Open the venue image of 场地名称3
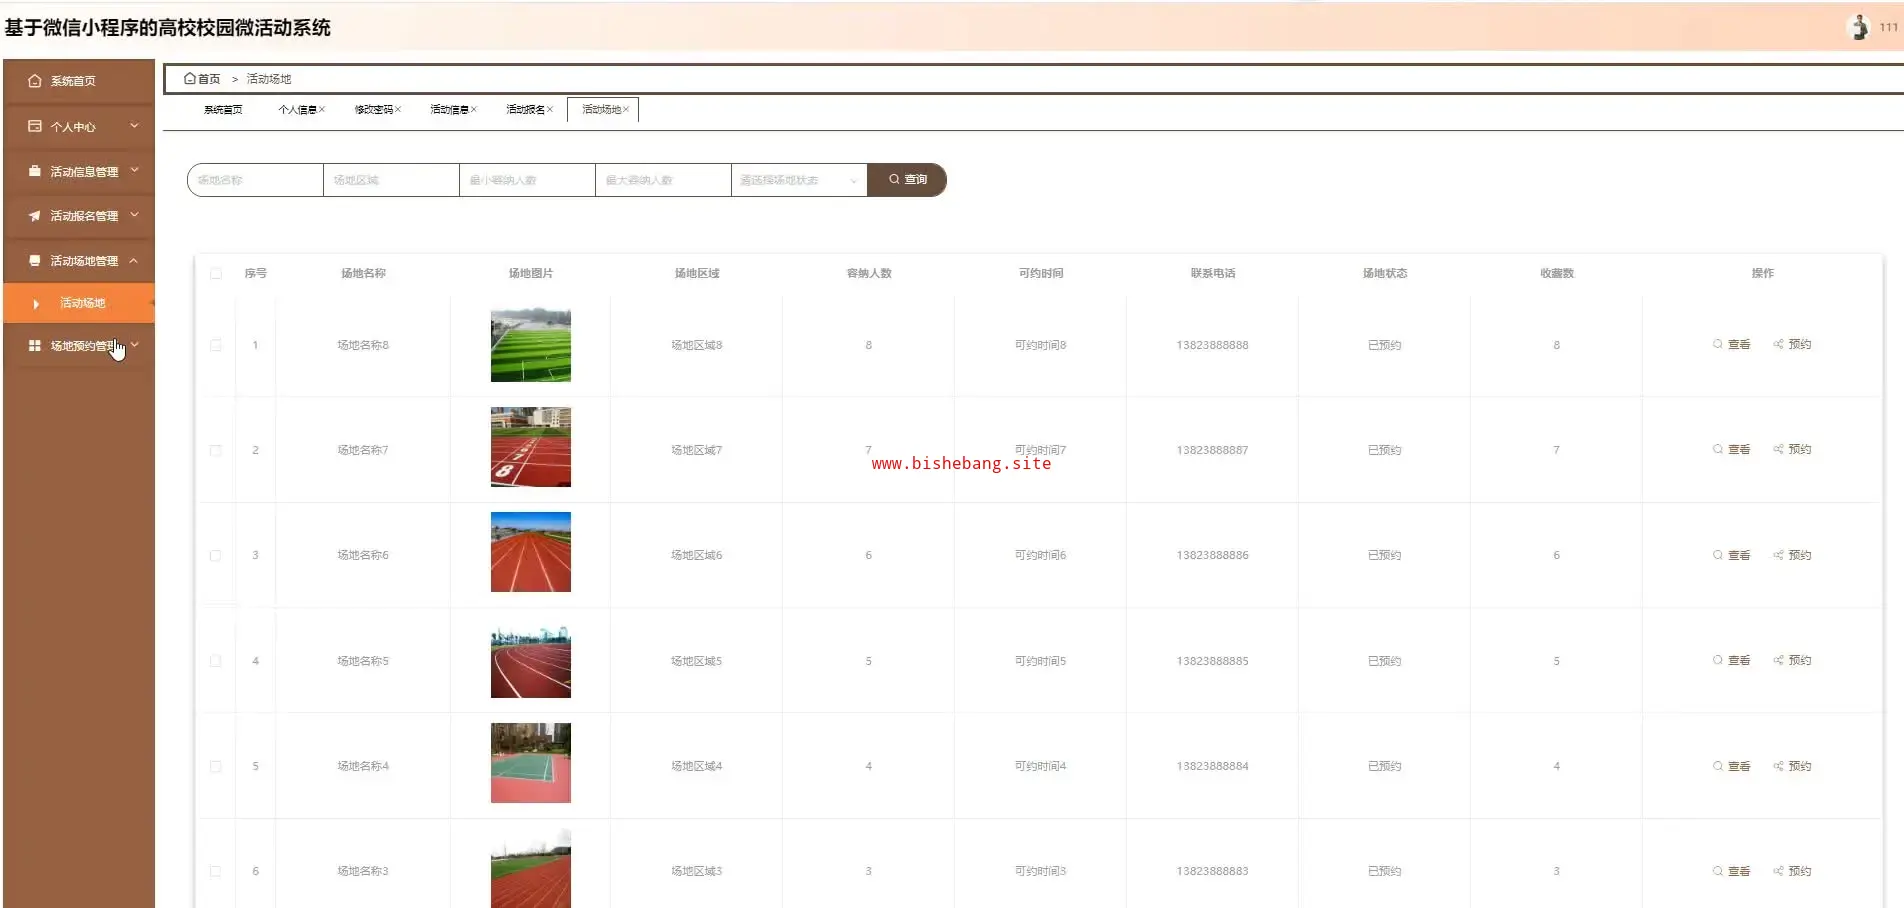This screenshot has height=908, width=1904. [531, 868]
